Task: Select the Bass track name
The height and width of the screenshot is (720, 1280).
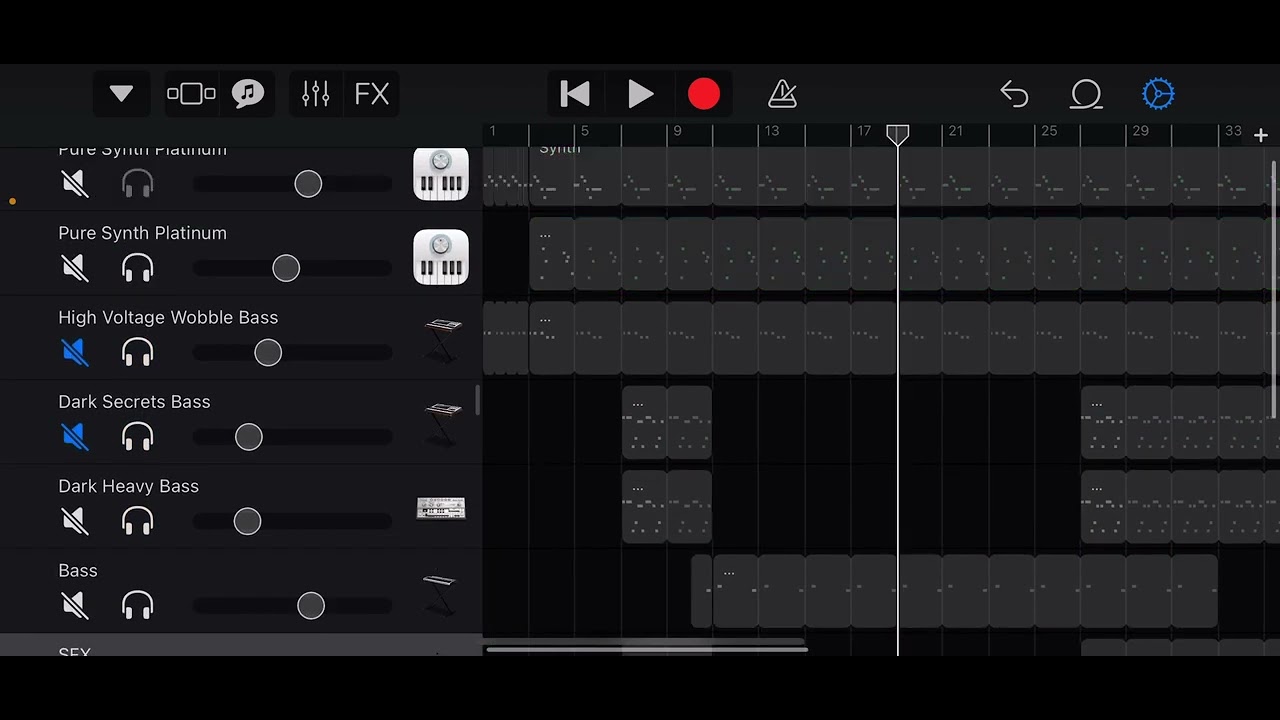Action: click(x=78, y=571)
